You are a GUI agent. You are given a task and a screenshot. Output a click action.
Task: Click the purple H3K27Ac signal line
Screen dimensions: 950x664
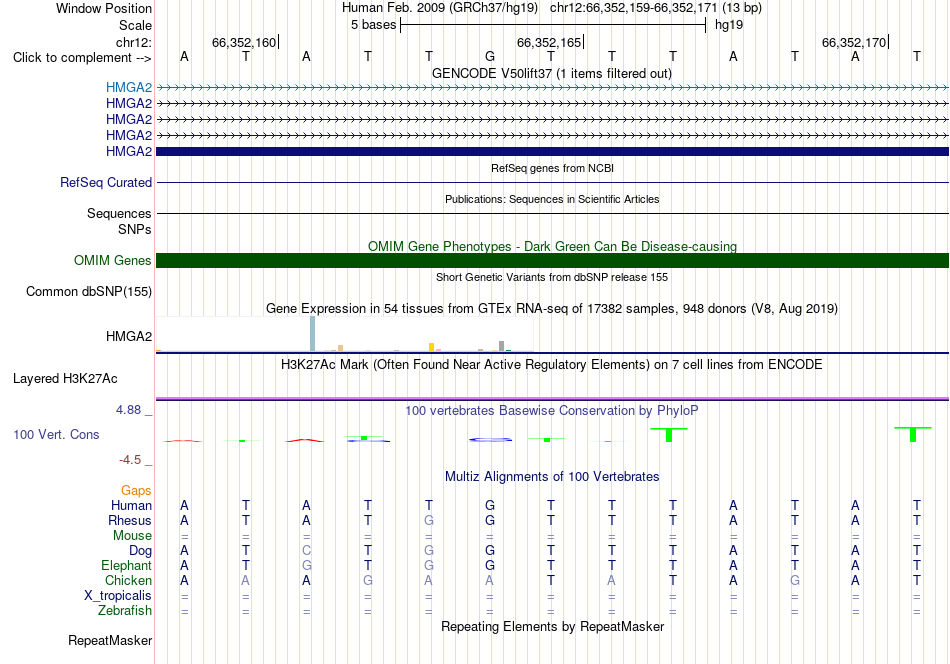552,399
